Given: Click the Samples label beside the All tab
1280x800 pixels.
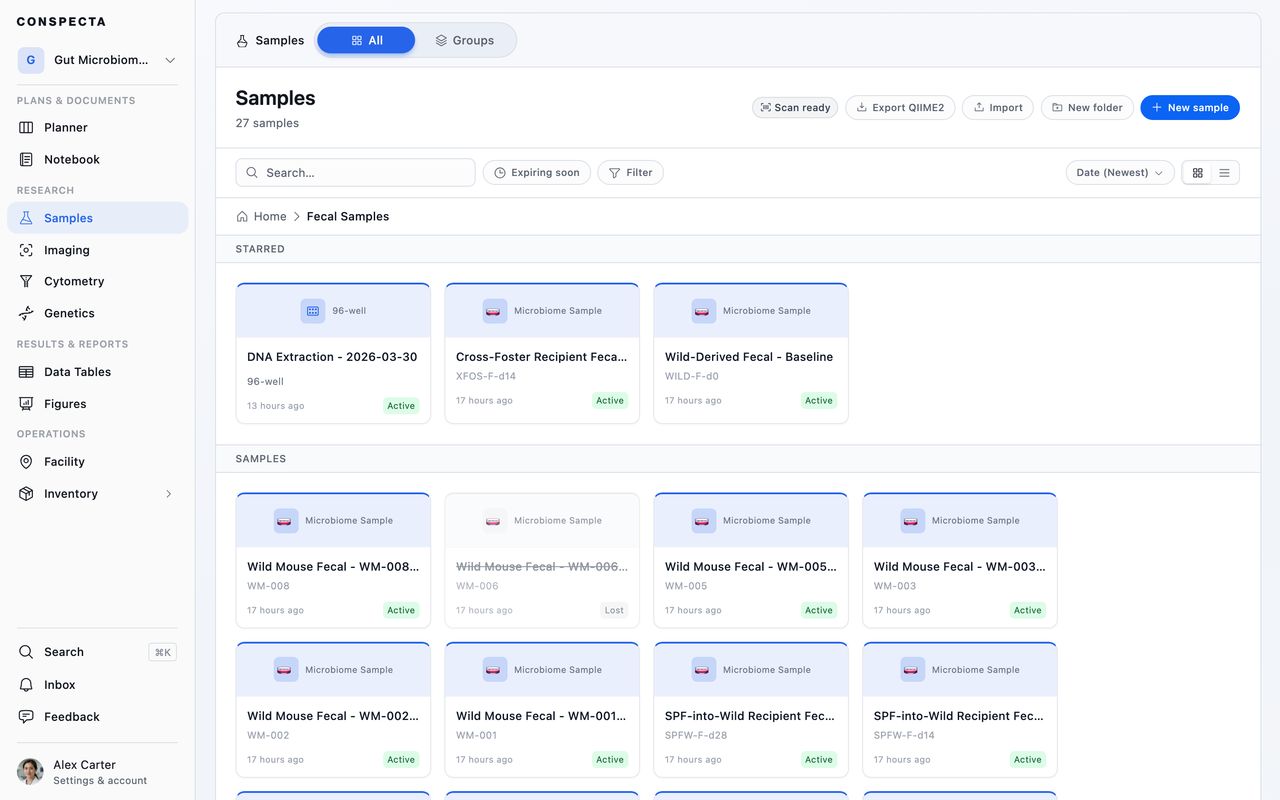Looking at the screenshot, I should [280, 41].
